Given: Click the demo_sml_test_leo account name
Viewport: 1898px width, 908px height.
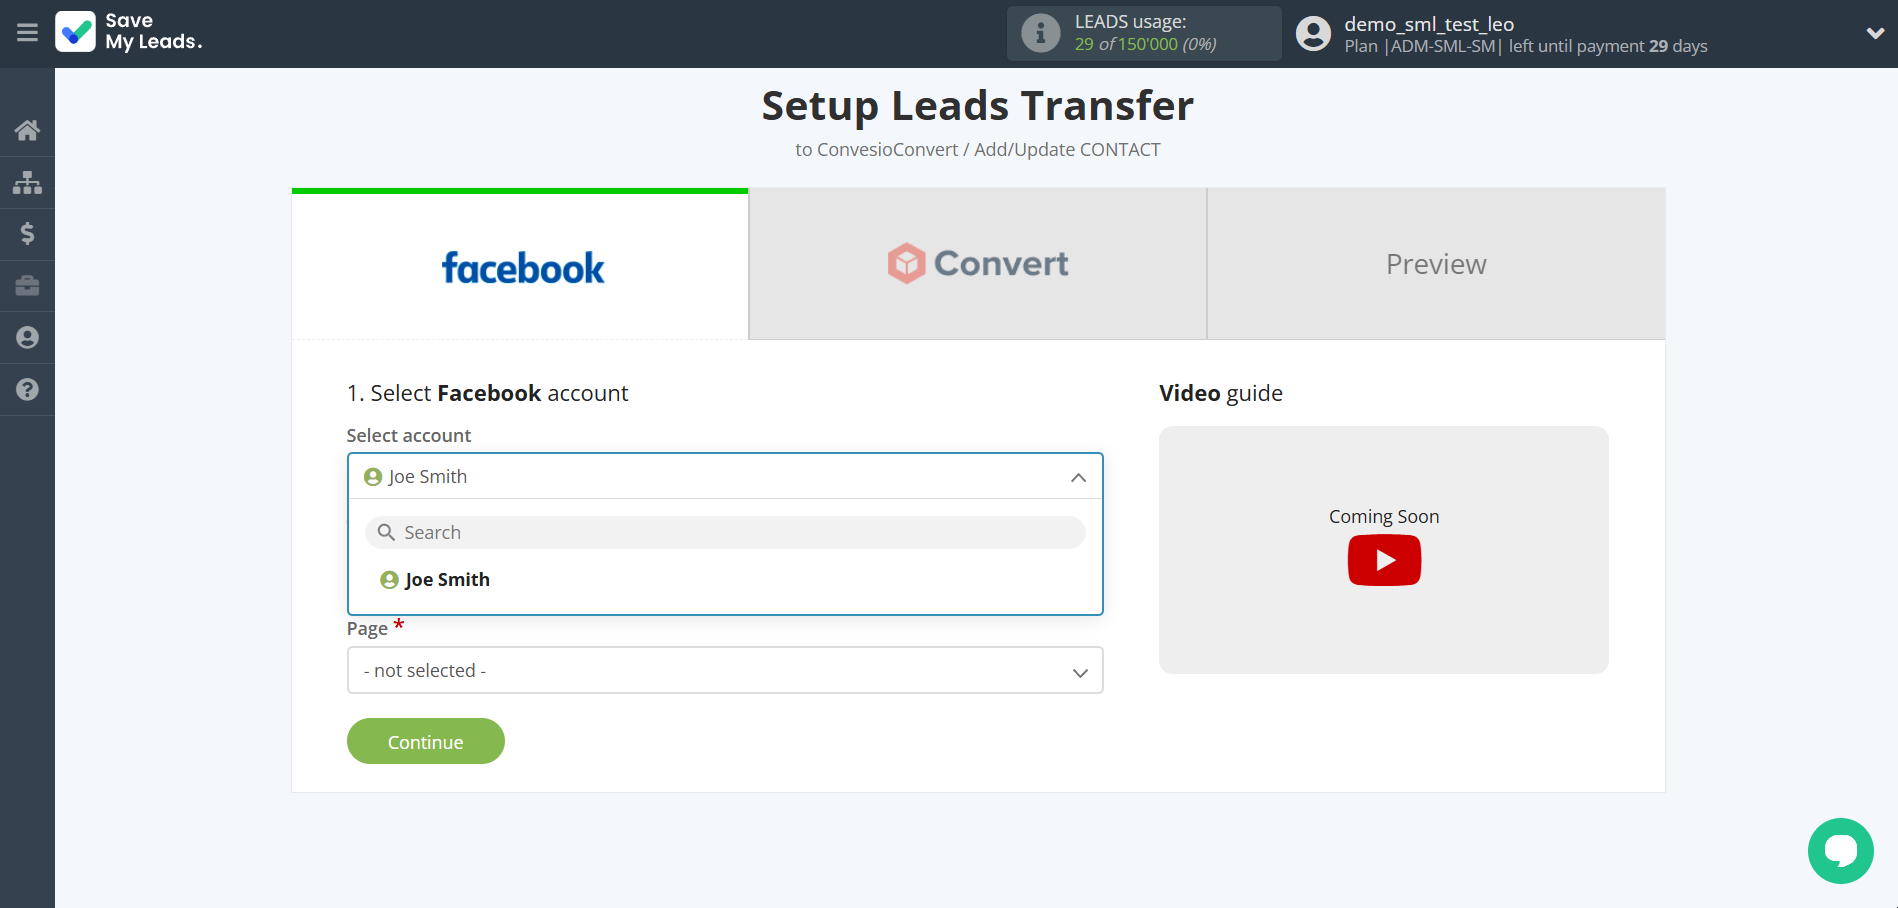Looking at the screenshot, I should pos(1429,24).
